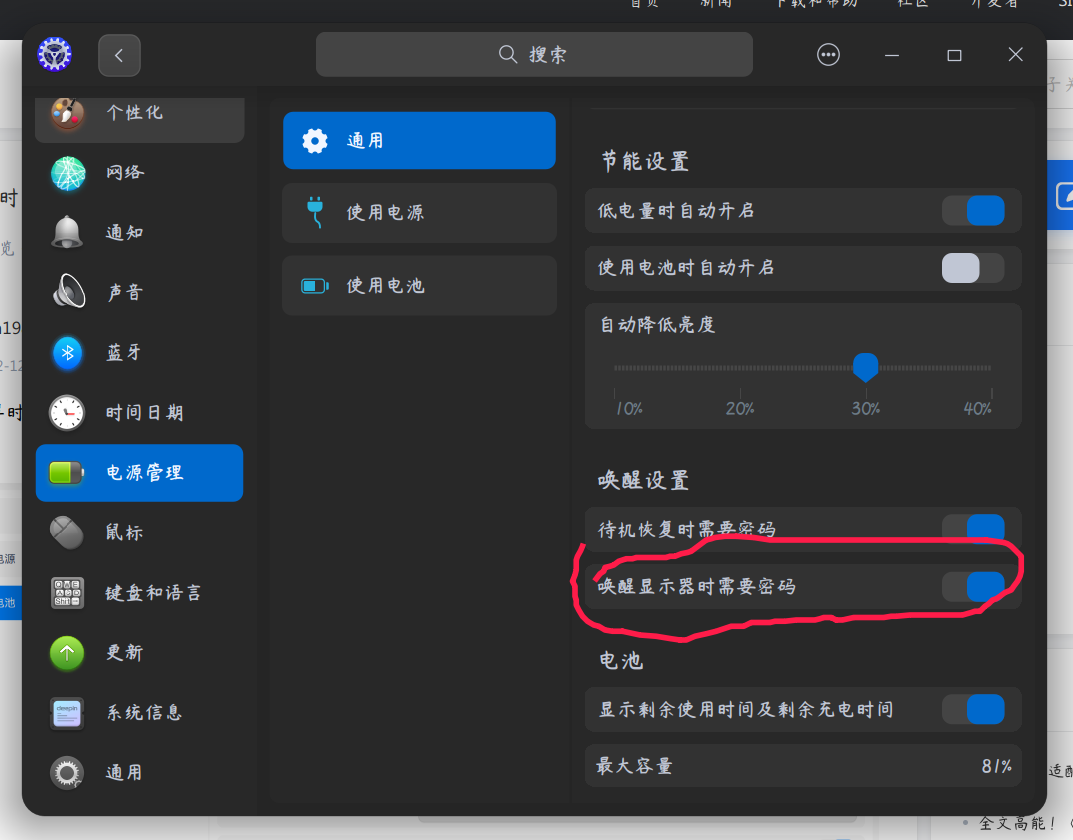Select the 系统信息 icon
The image size is (1073, 840).
tap(67, 713)
